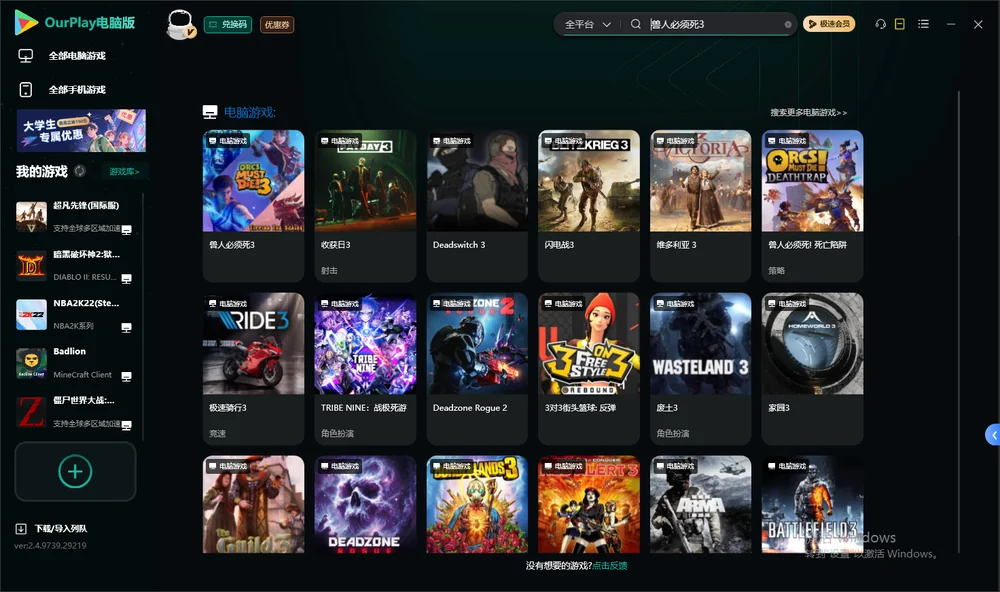Select NBA2K22 in my games
The image size is (1000, 592).
(76, 314)
